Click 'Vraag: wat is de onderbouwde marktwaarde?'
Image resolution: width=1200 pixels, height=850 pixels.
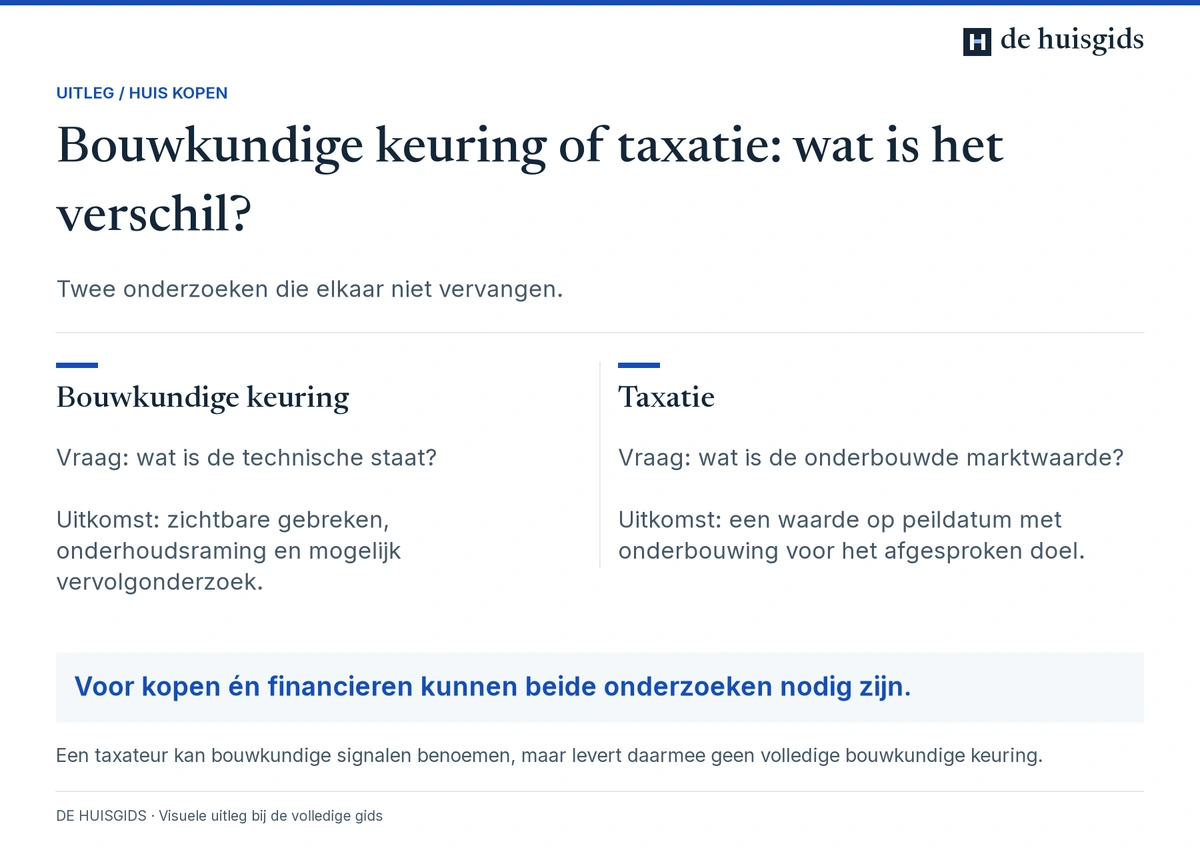[871, 458]
